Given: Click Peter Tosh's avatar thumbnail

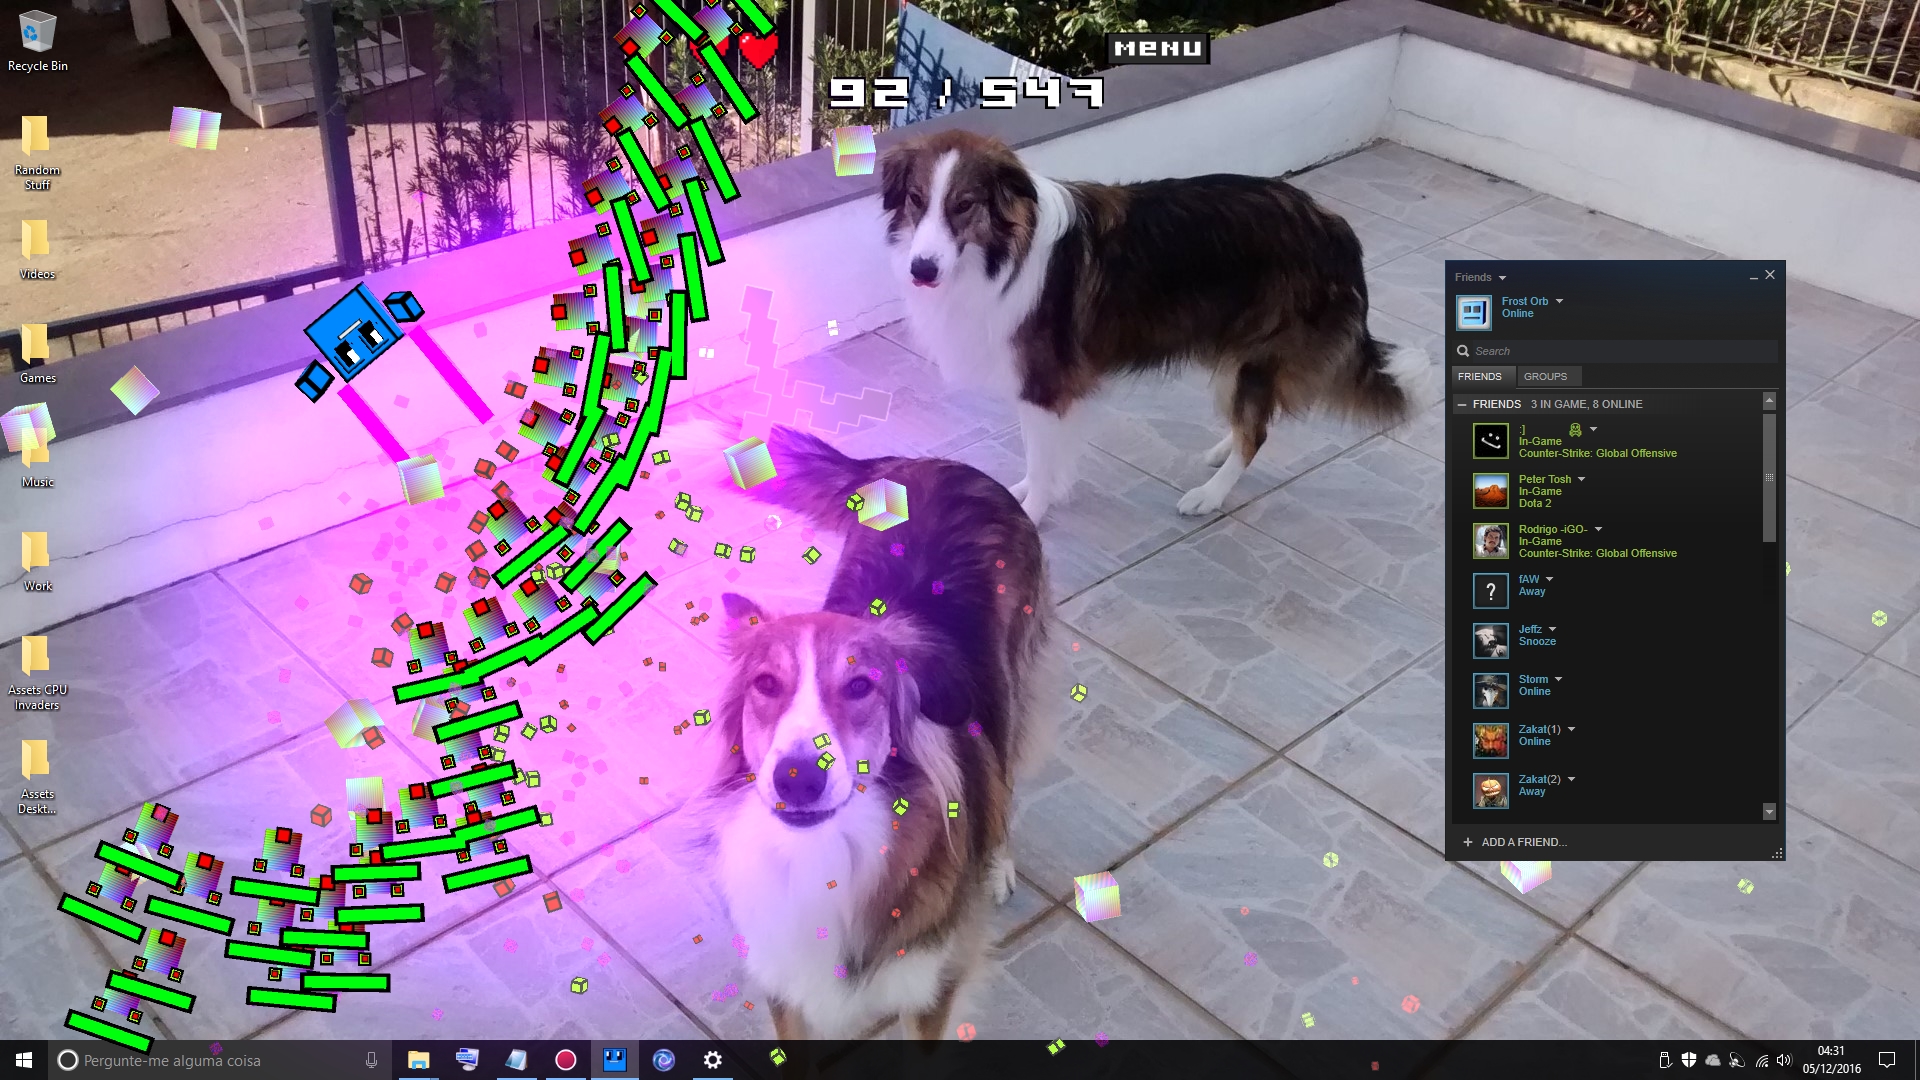Looking at the screenshot, I should [x=1491, y=491].
